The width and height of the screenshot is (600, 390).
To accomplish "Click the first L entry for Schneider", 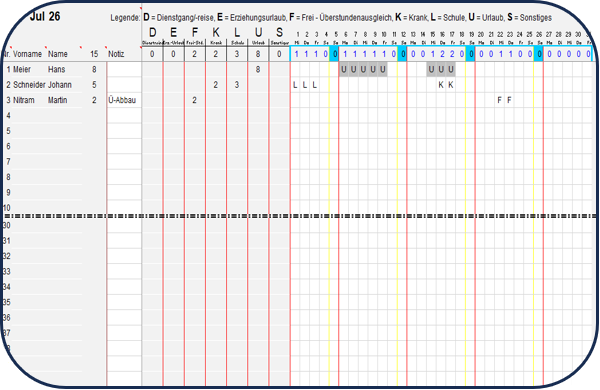I will (x=295, y=85).
